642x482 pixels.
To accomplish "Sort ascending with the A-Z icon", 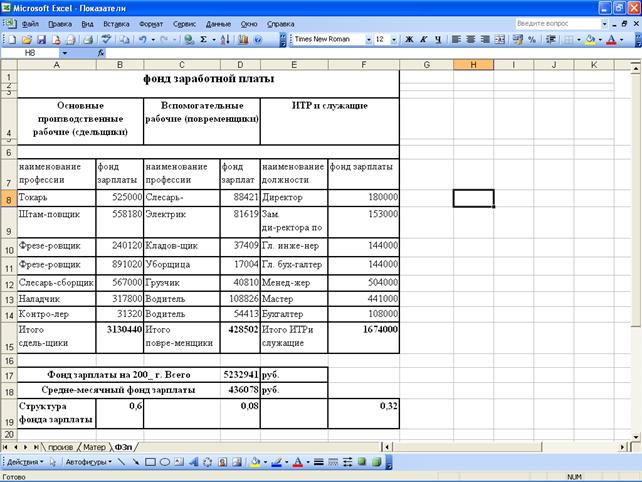I will tap(225, 40).
